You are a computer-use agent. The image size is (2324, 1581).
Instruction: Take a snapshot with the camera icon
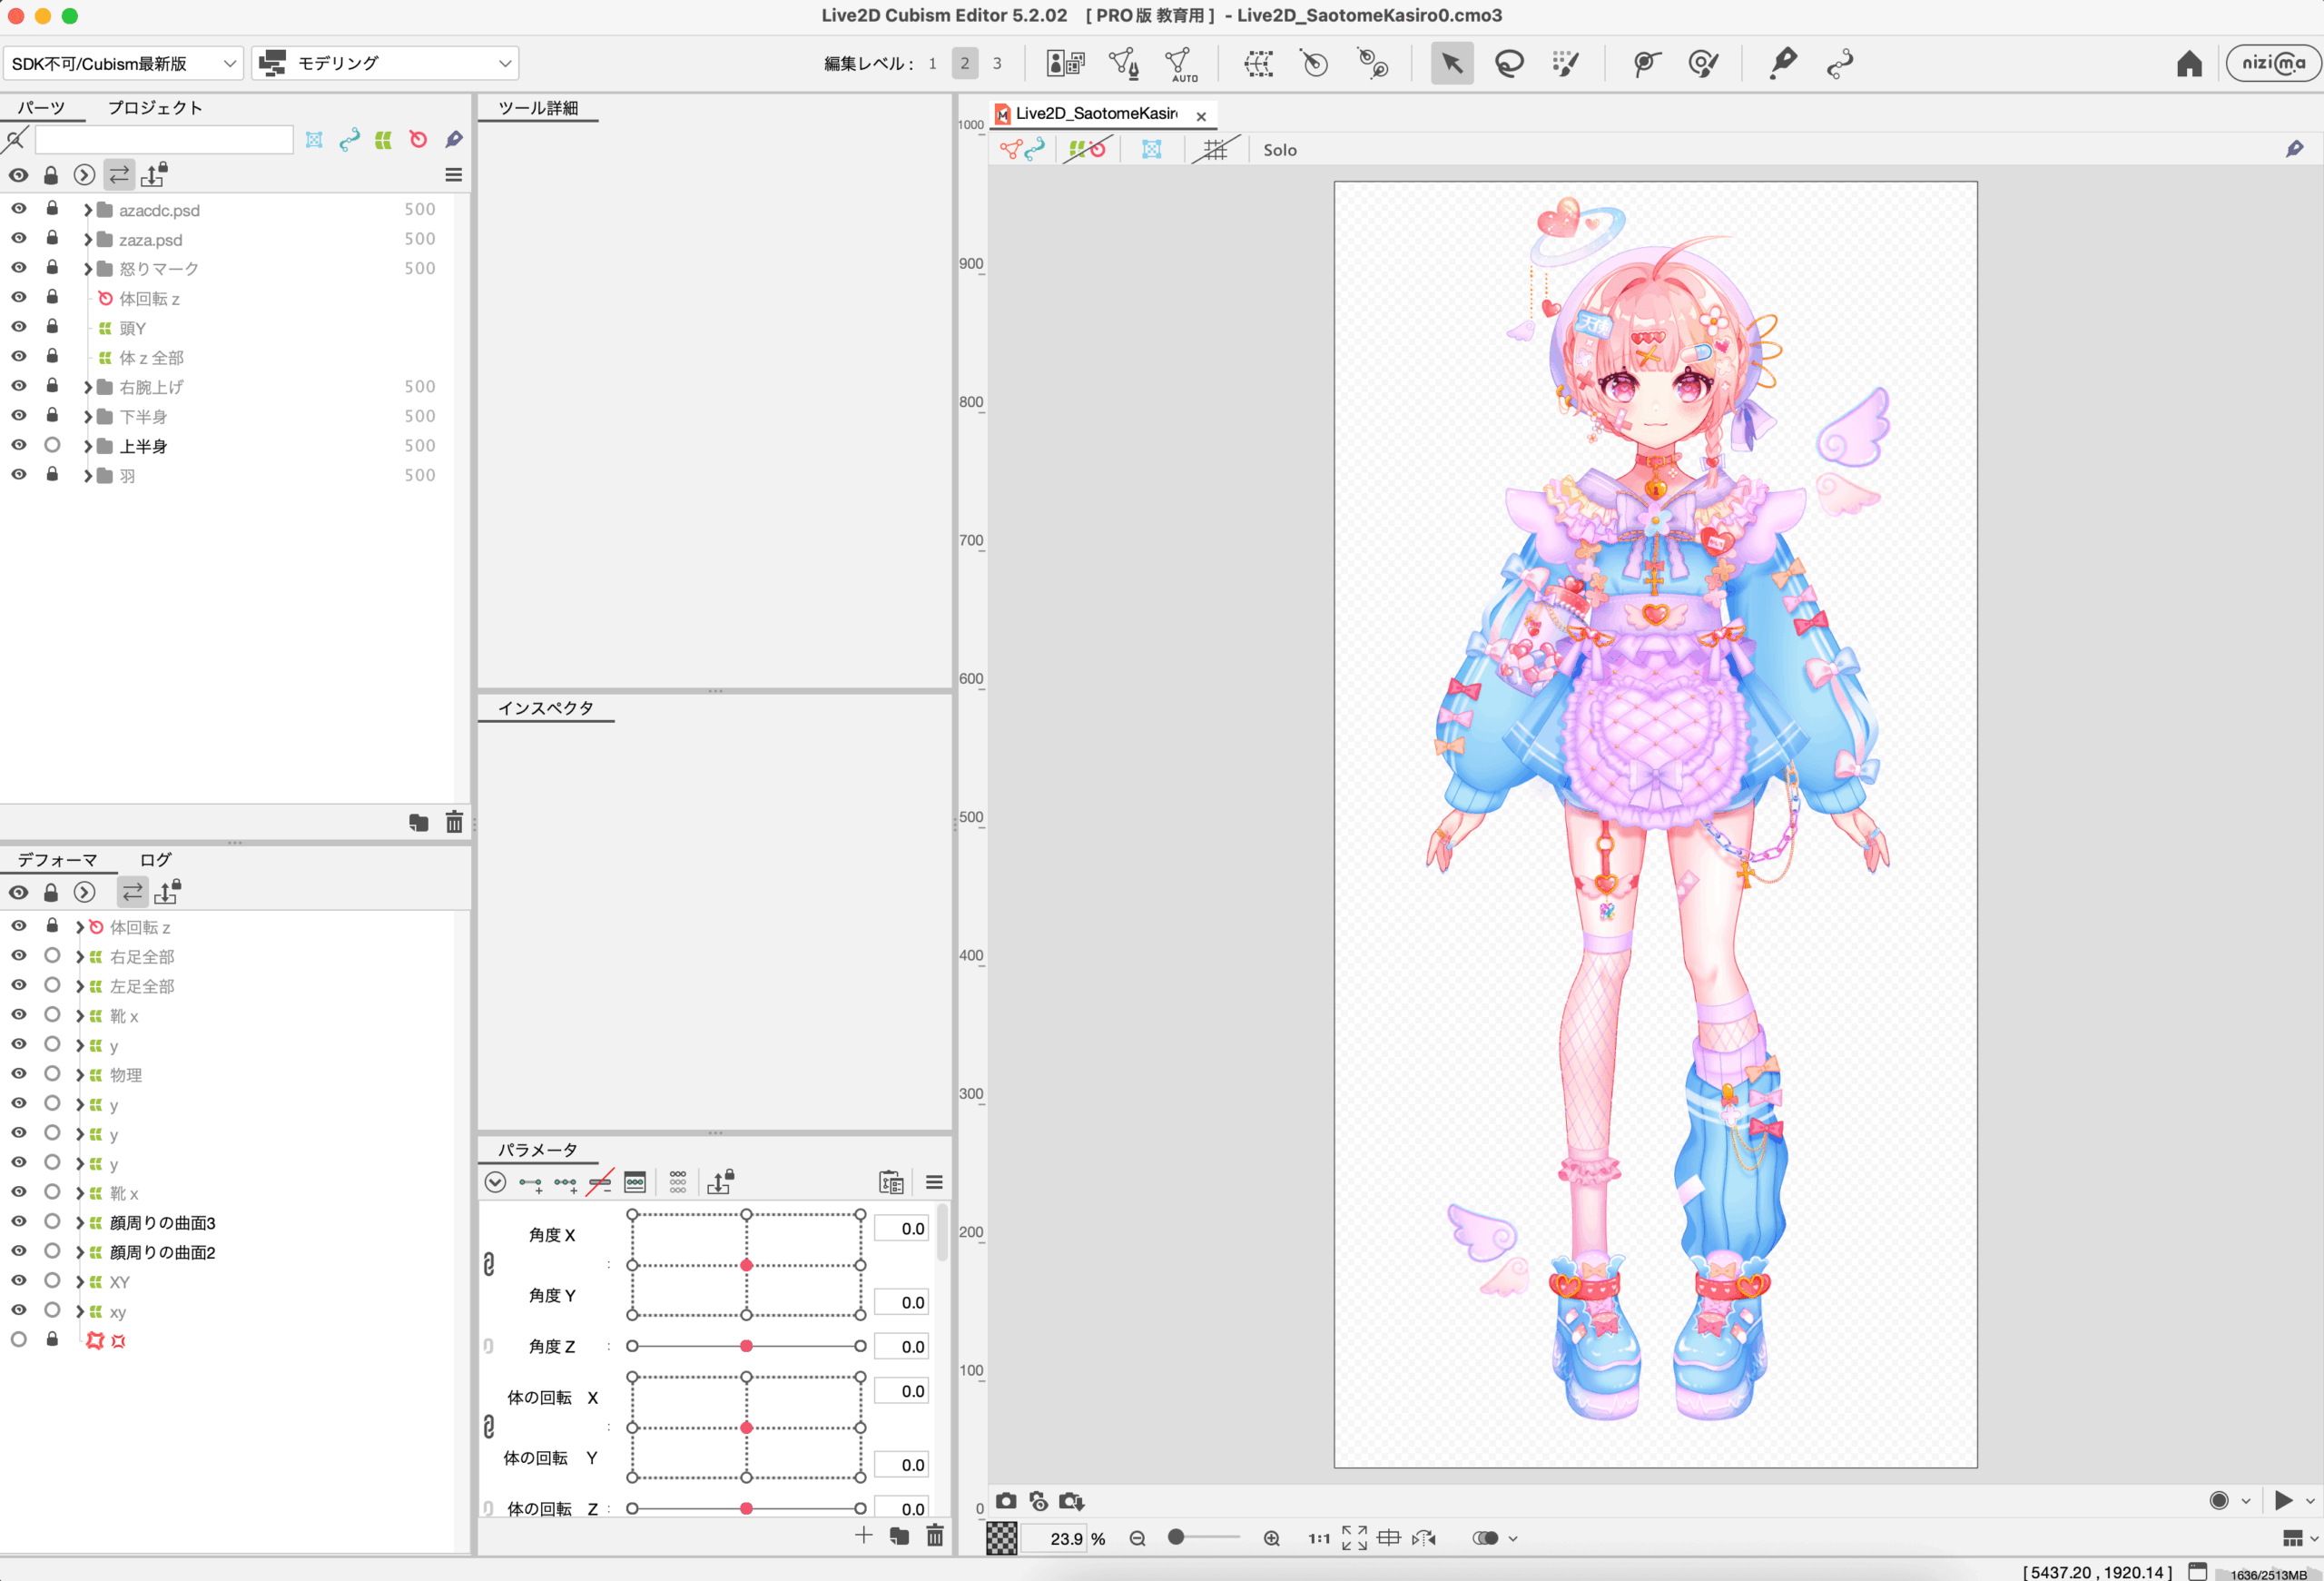[x=1006, y=1501]
